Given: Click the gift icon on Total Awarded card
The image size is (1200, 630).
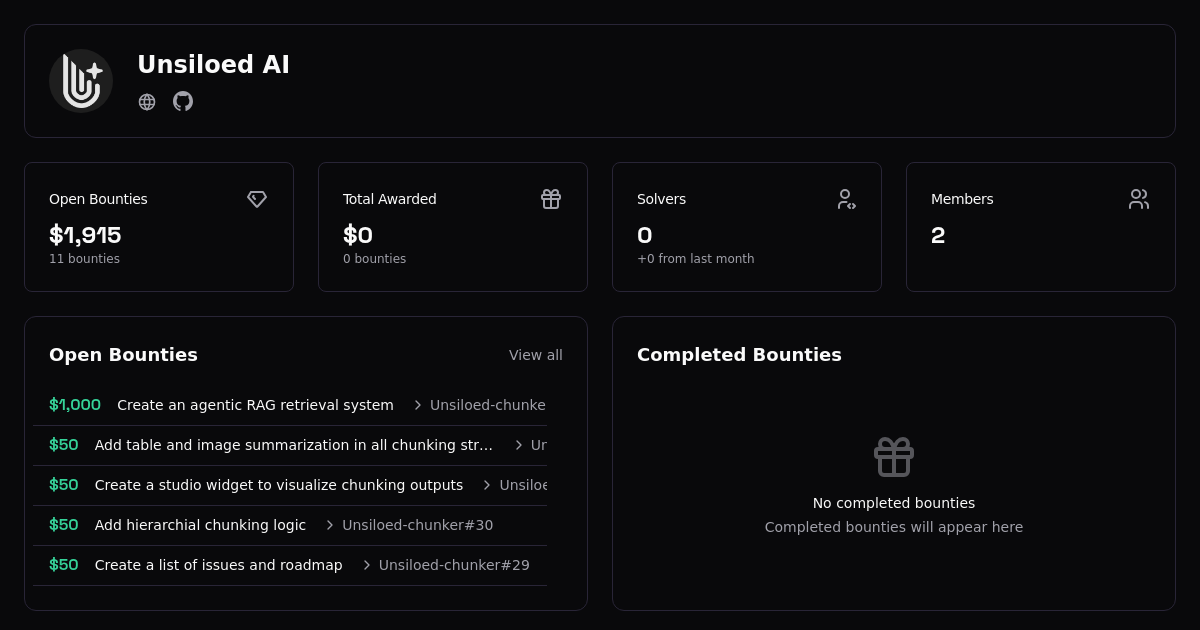Looking at the screenshot, I should tap(551, 199).
